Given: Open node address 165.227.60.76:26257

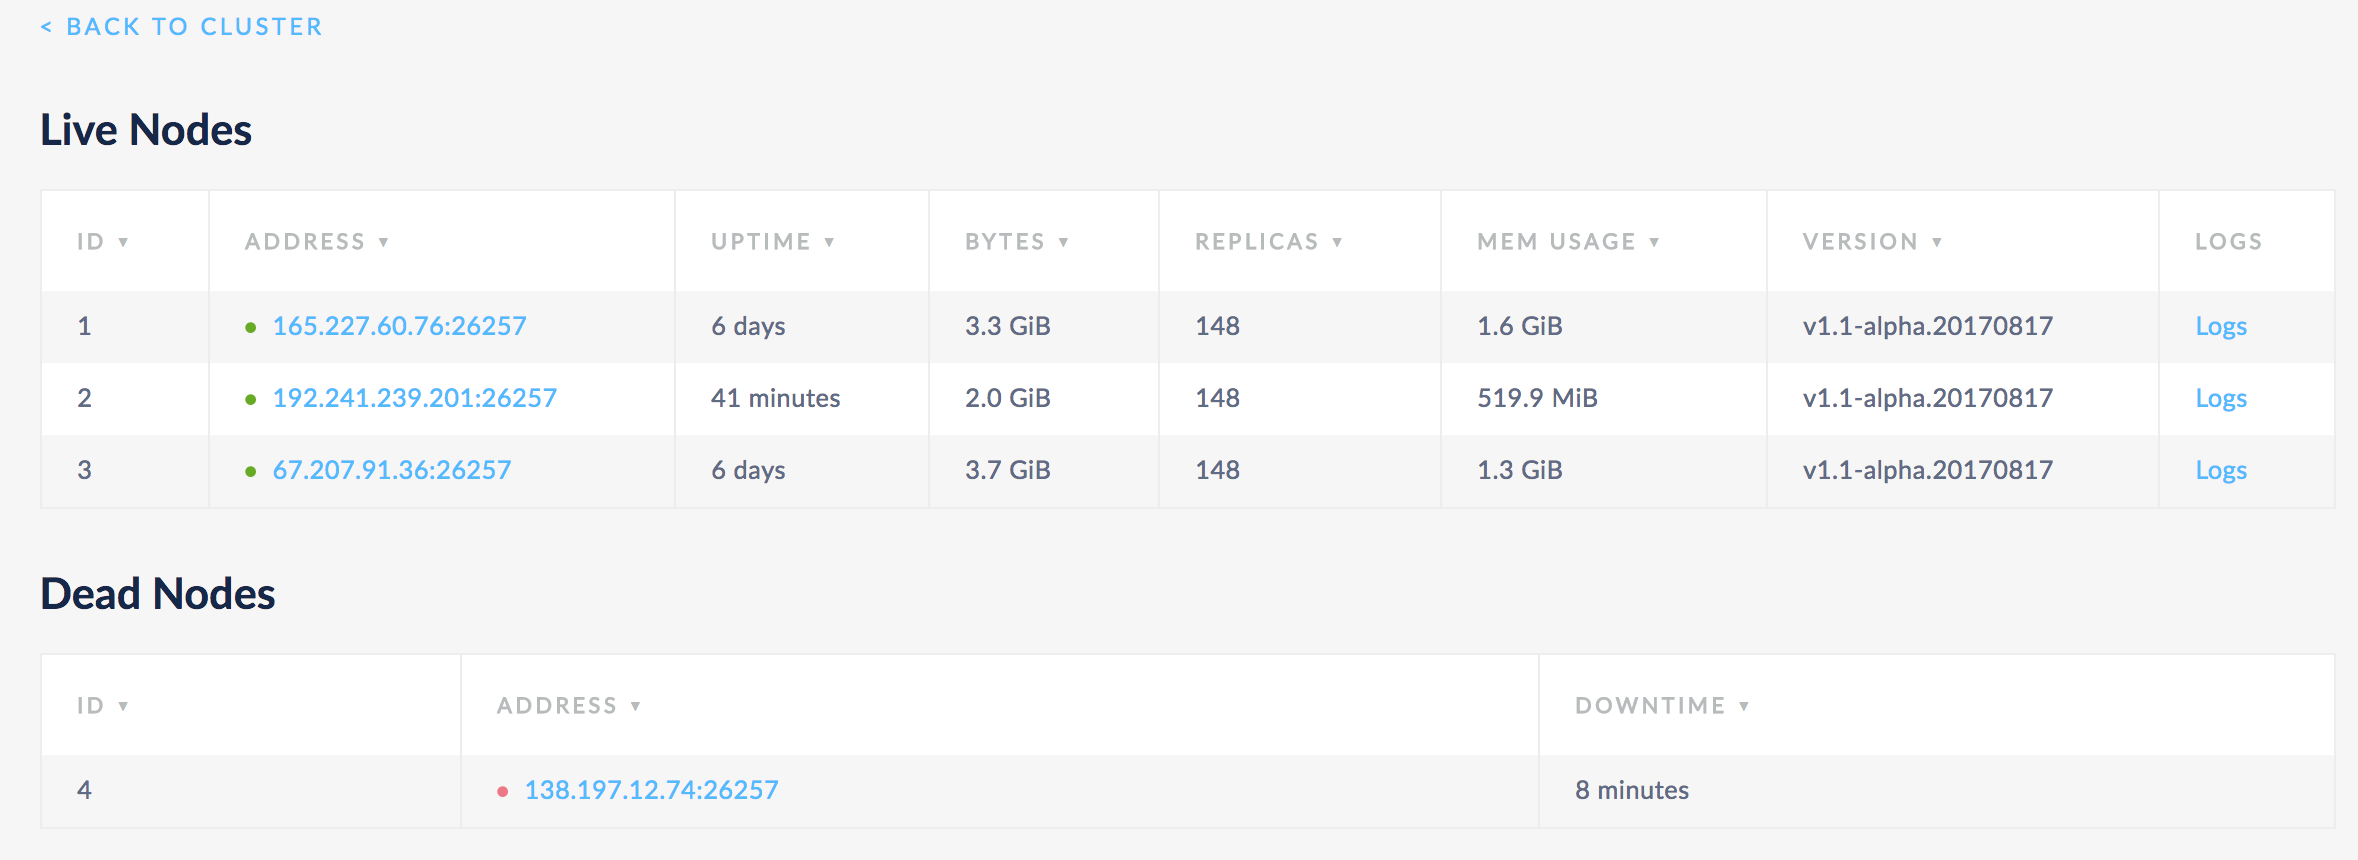Looking at the screenshot, I should 399,326.
